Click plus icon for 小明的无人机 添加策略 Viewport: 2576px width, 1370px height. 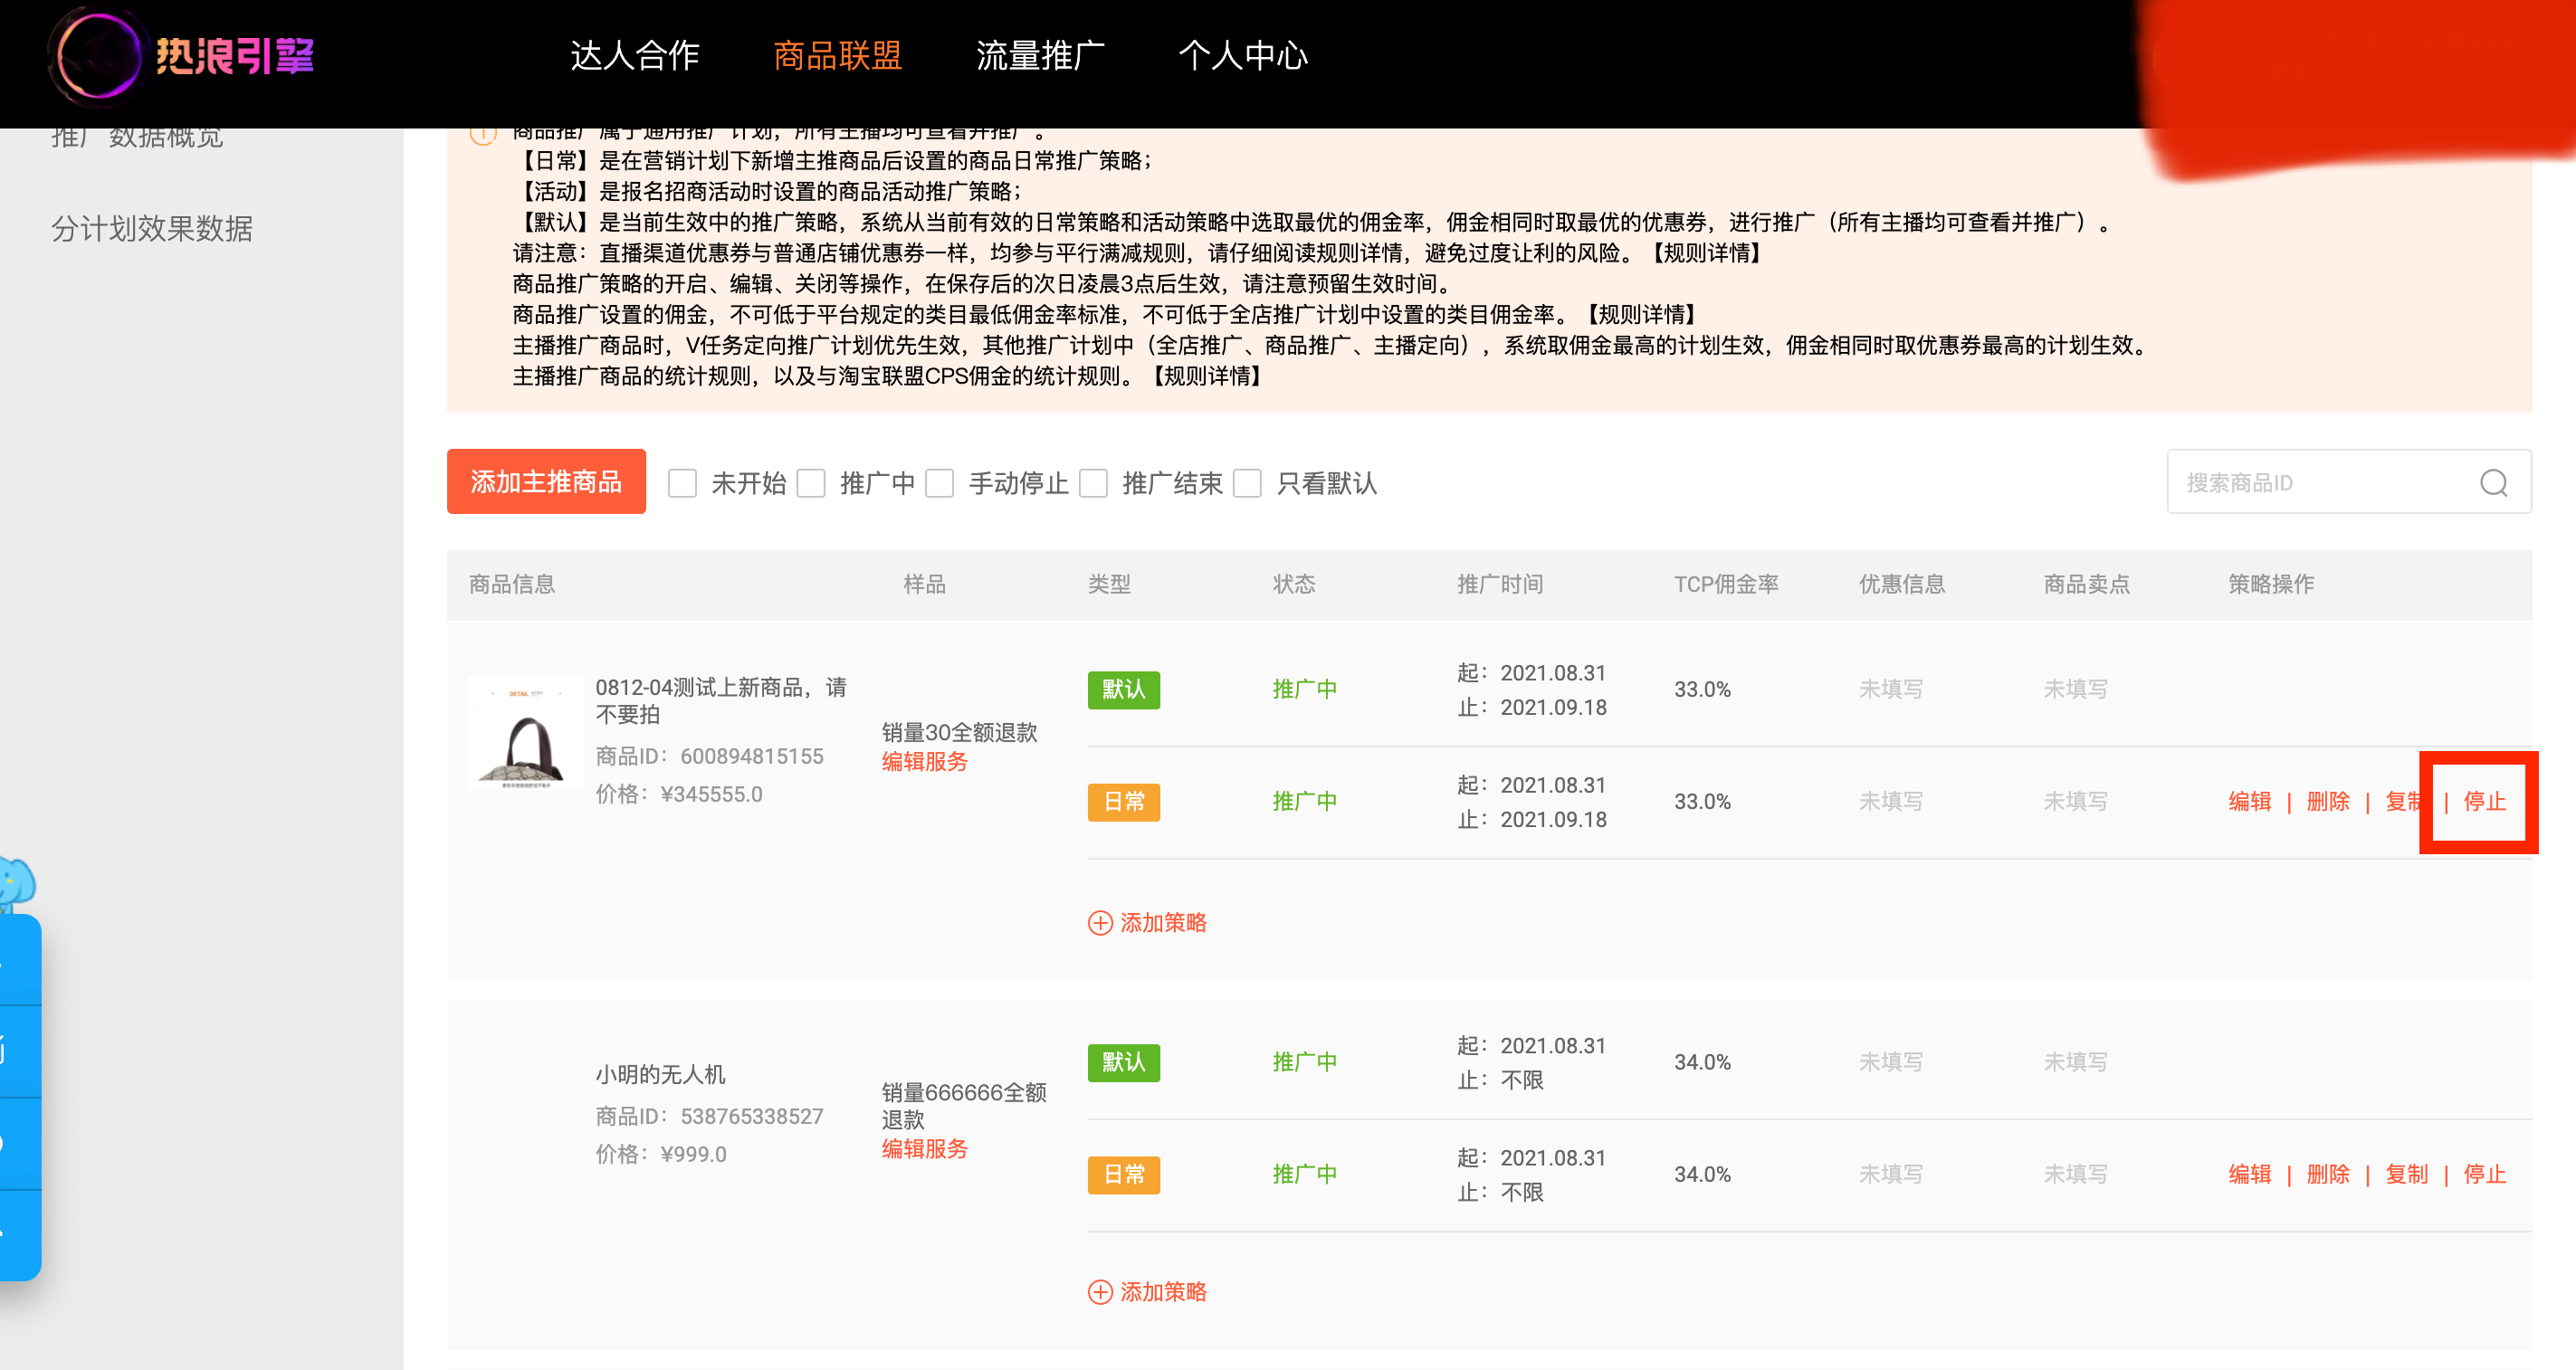[1099, 1292]
